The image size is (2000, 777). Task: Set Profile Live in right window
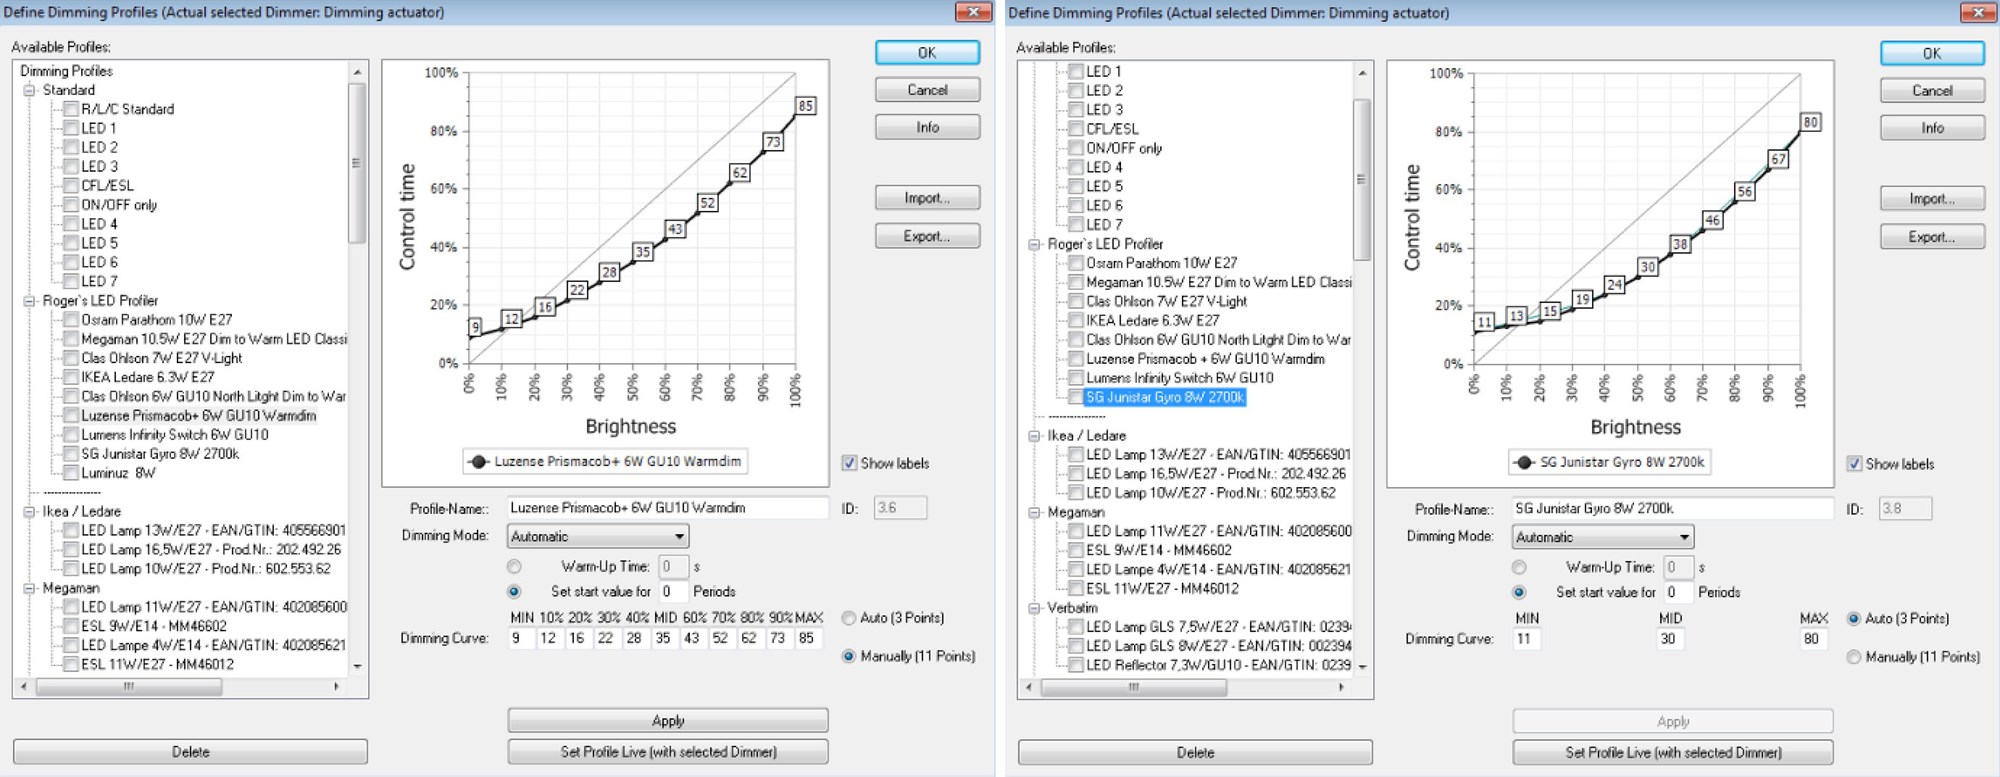tap(1673, 753)
